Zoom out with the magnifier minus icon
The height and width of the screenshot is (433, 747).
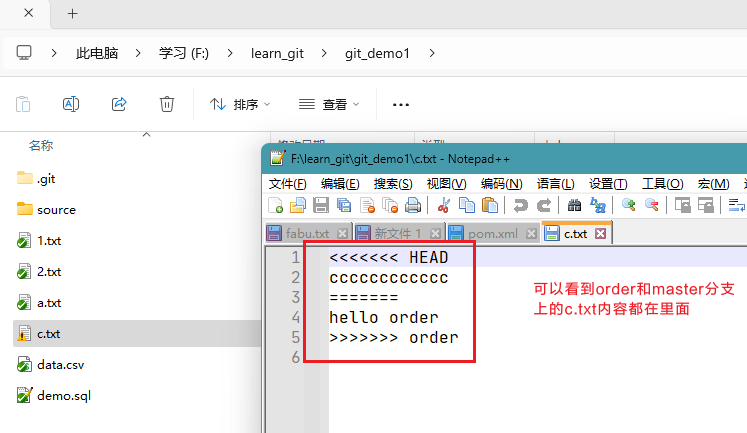point(651,205)
